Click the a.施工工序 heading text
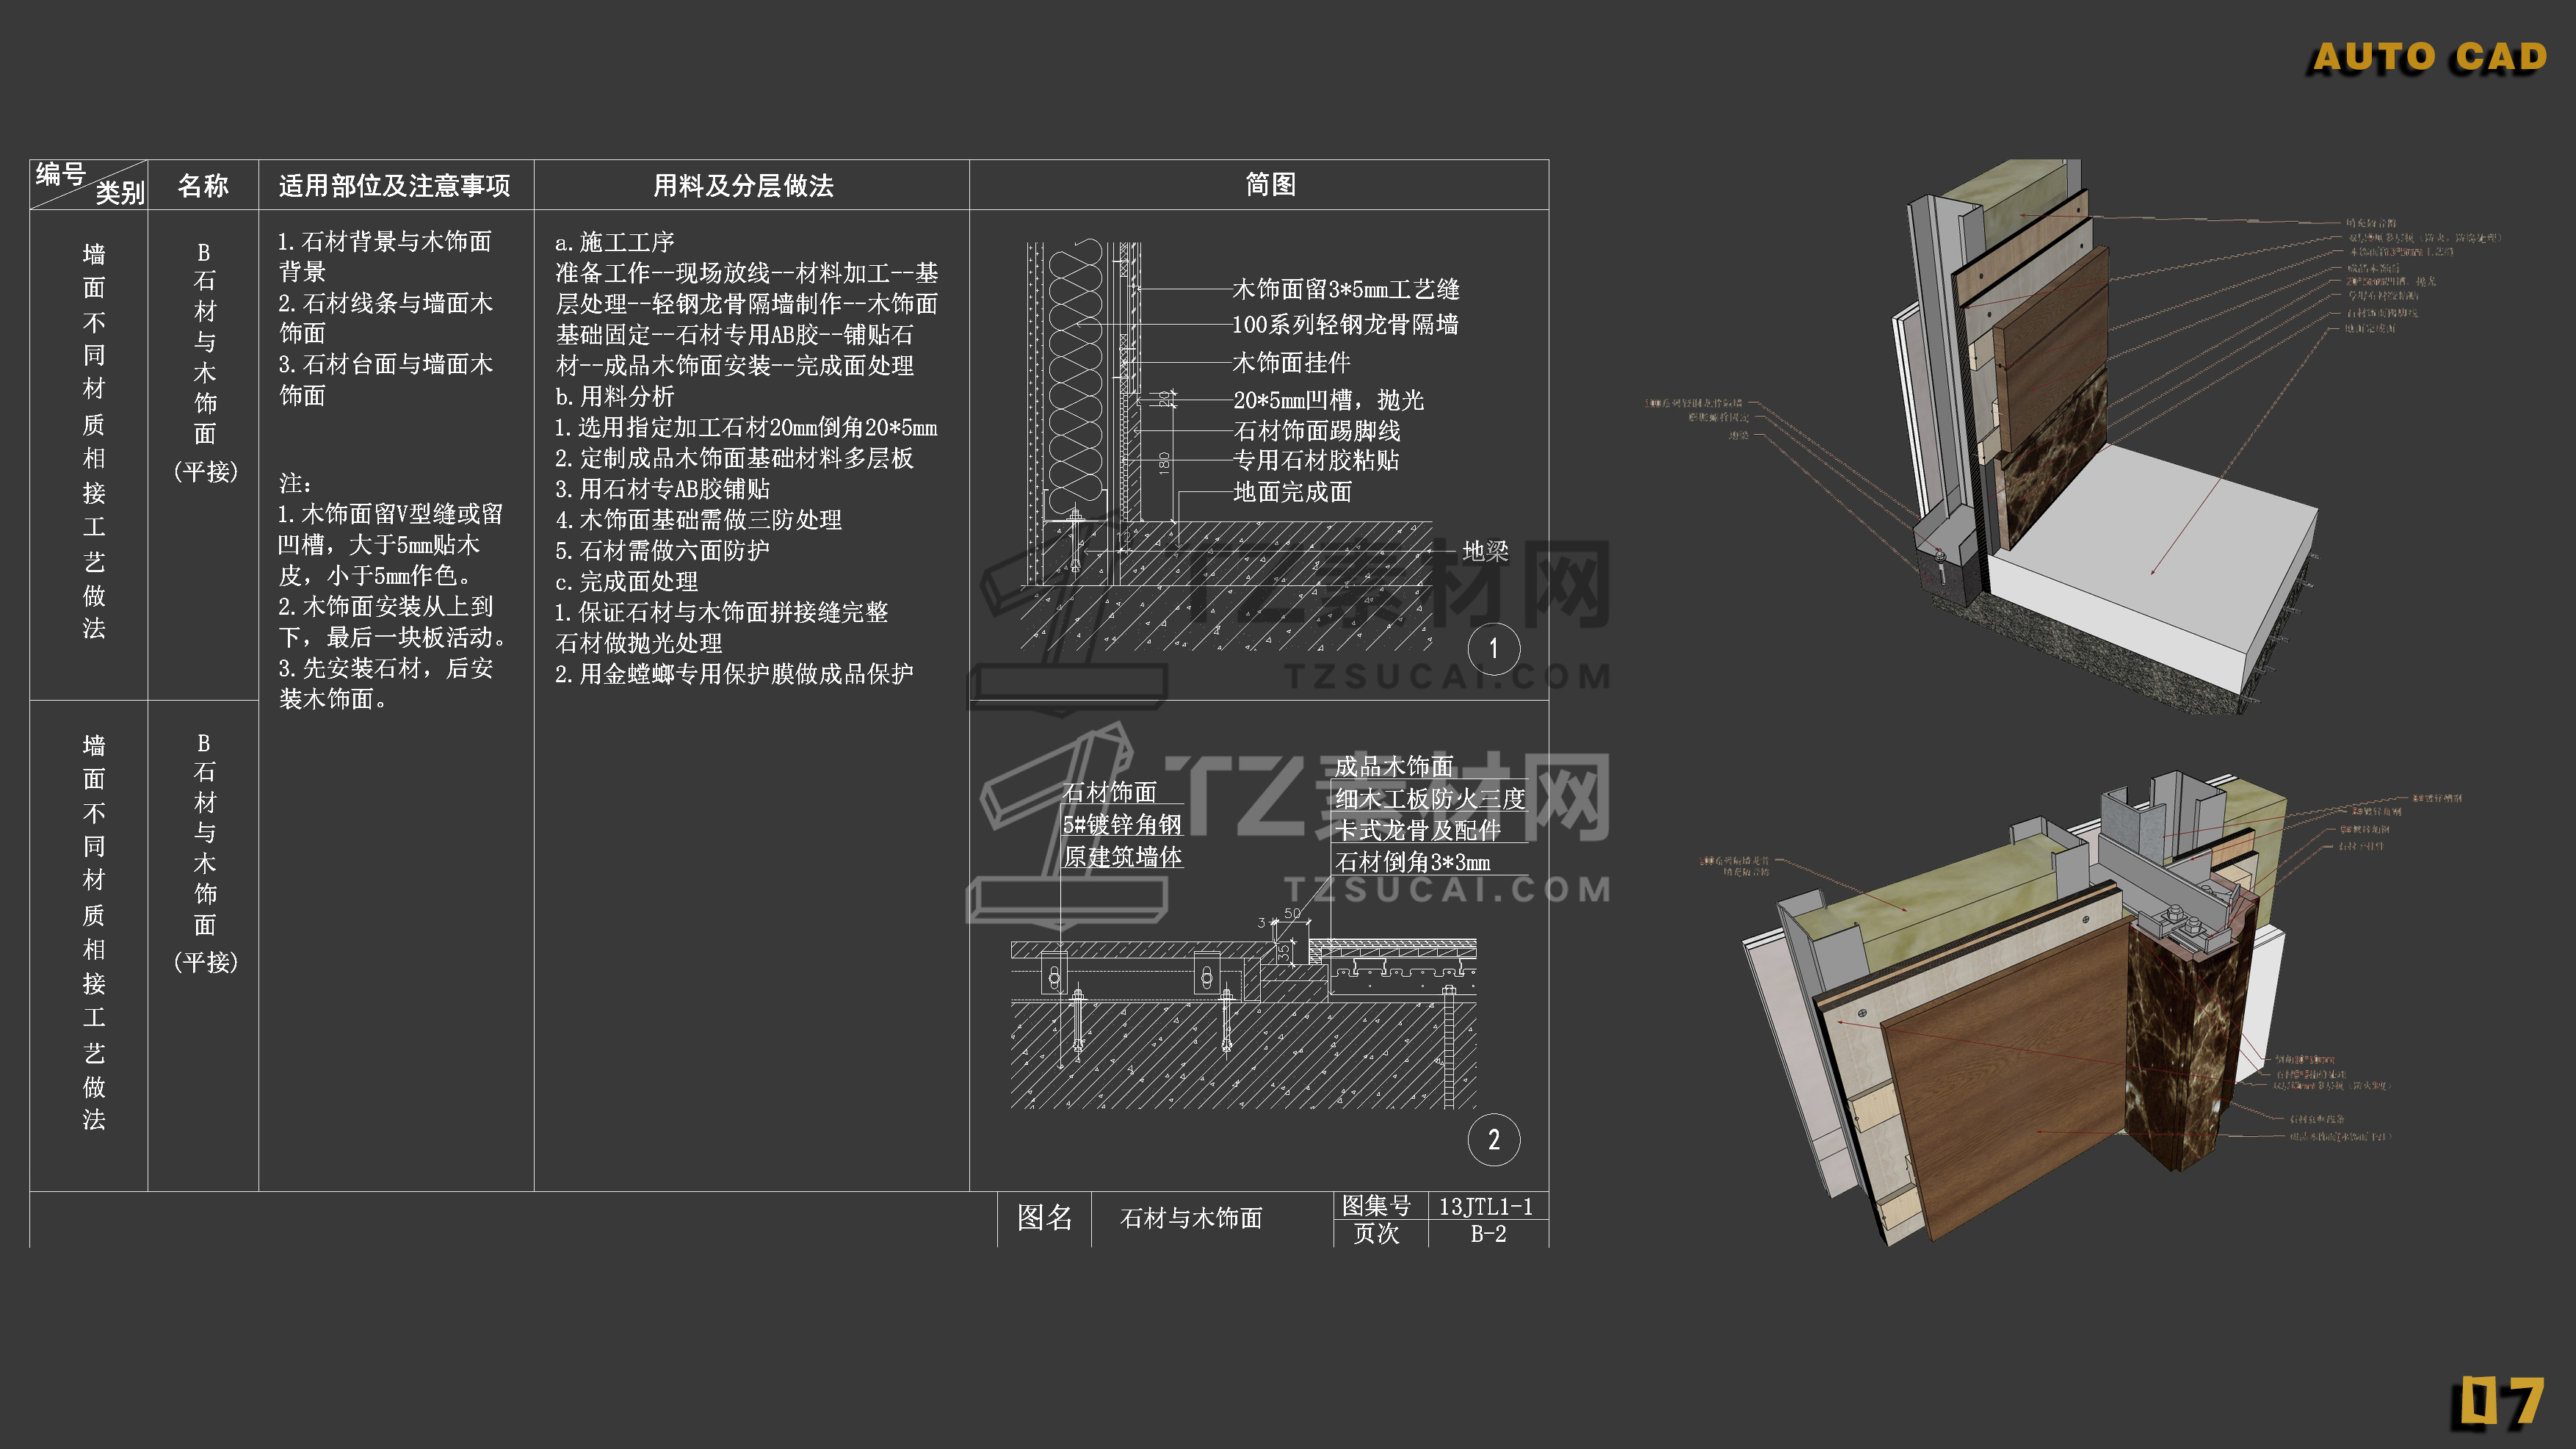Screen dimensions: 2576x1449 click(x=615, y=242)
